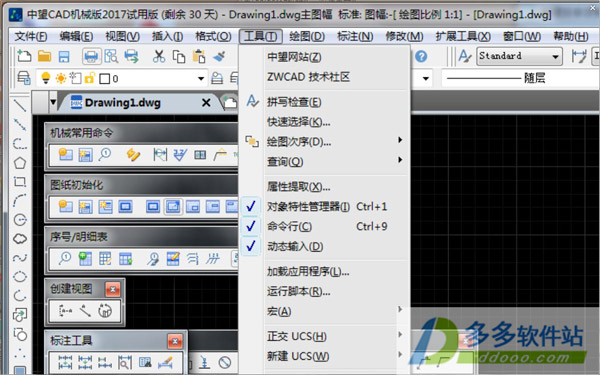Expand the 查询 submenu arrow
This screenshot has height=375, width=600.
[400, 160]
